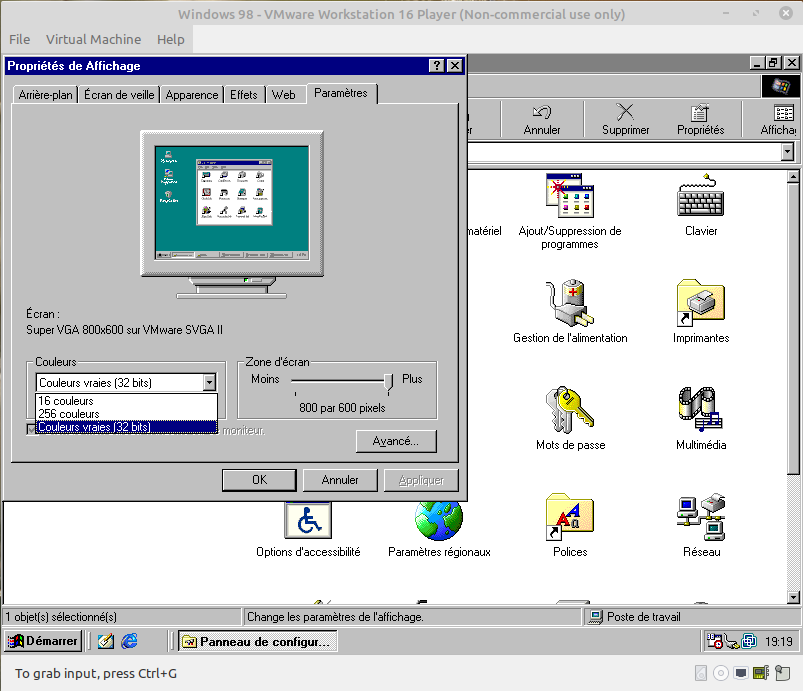Click the scrollbar down arrow
Viewport: 803px width, 691px height.
pos(793,597)
